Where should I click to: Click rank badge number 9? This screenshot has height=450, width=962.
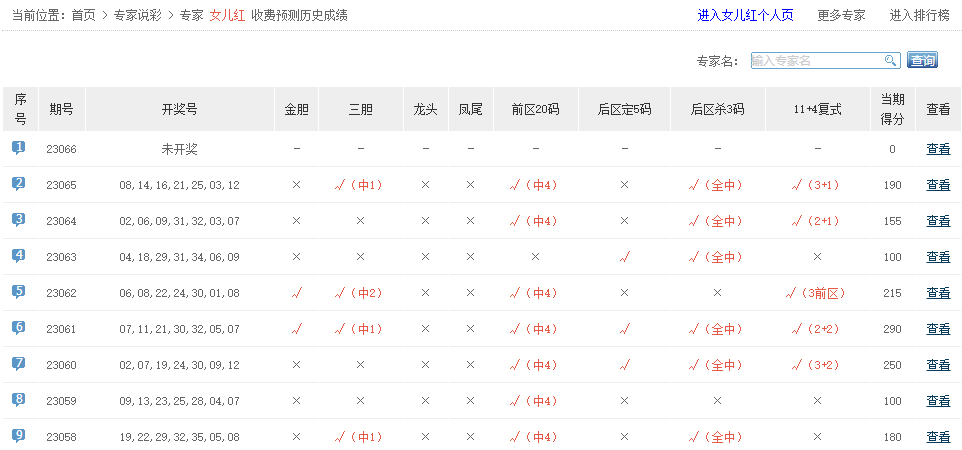(19, 436)
